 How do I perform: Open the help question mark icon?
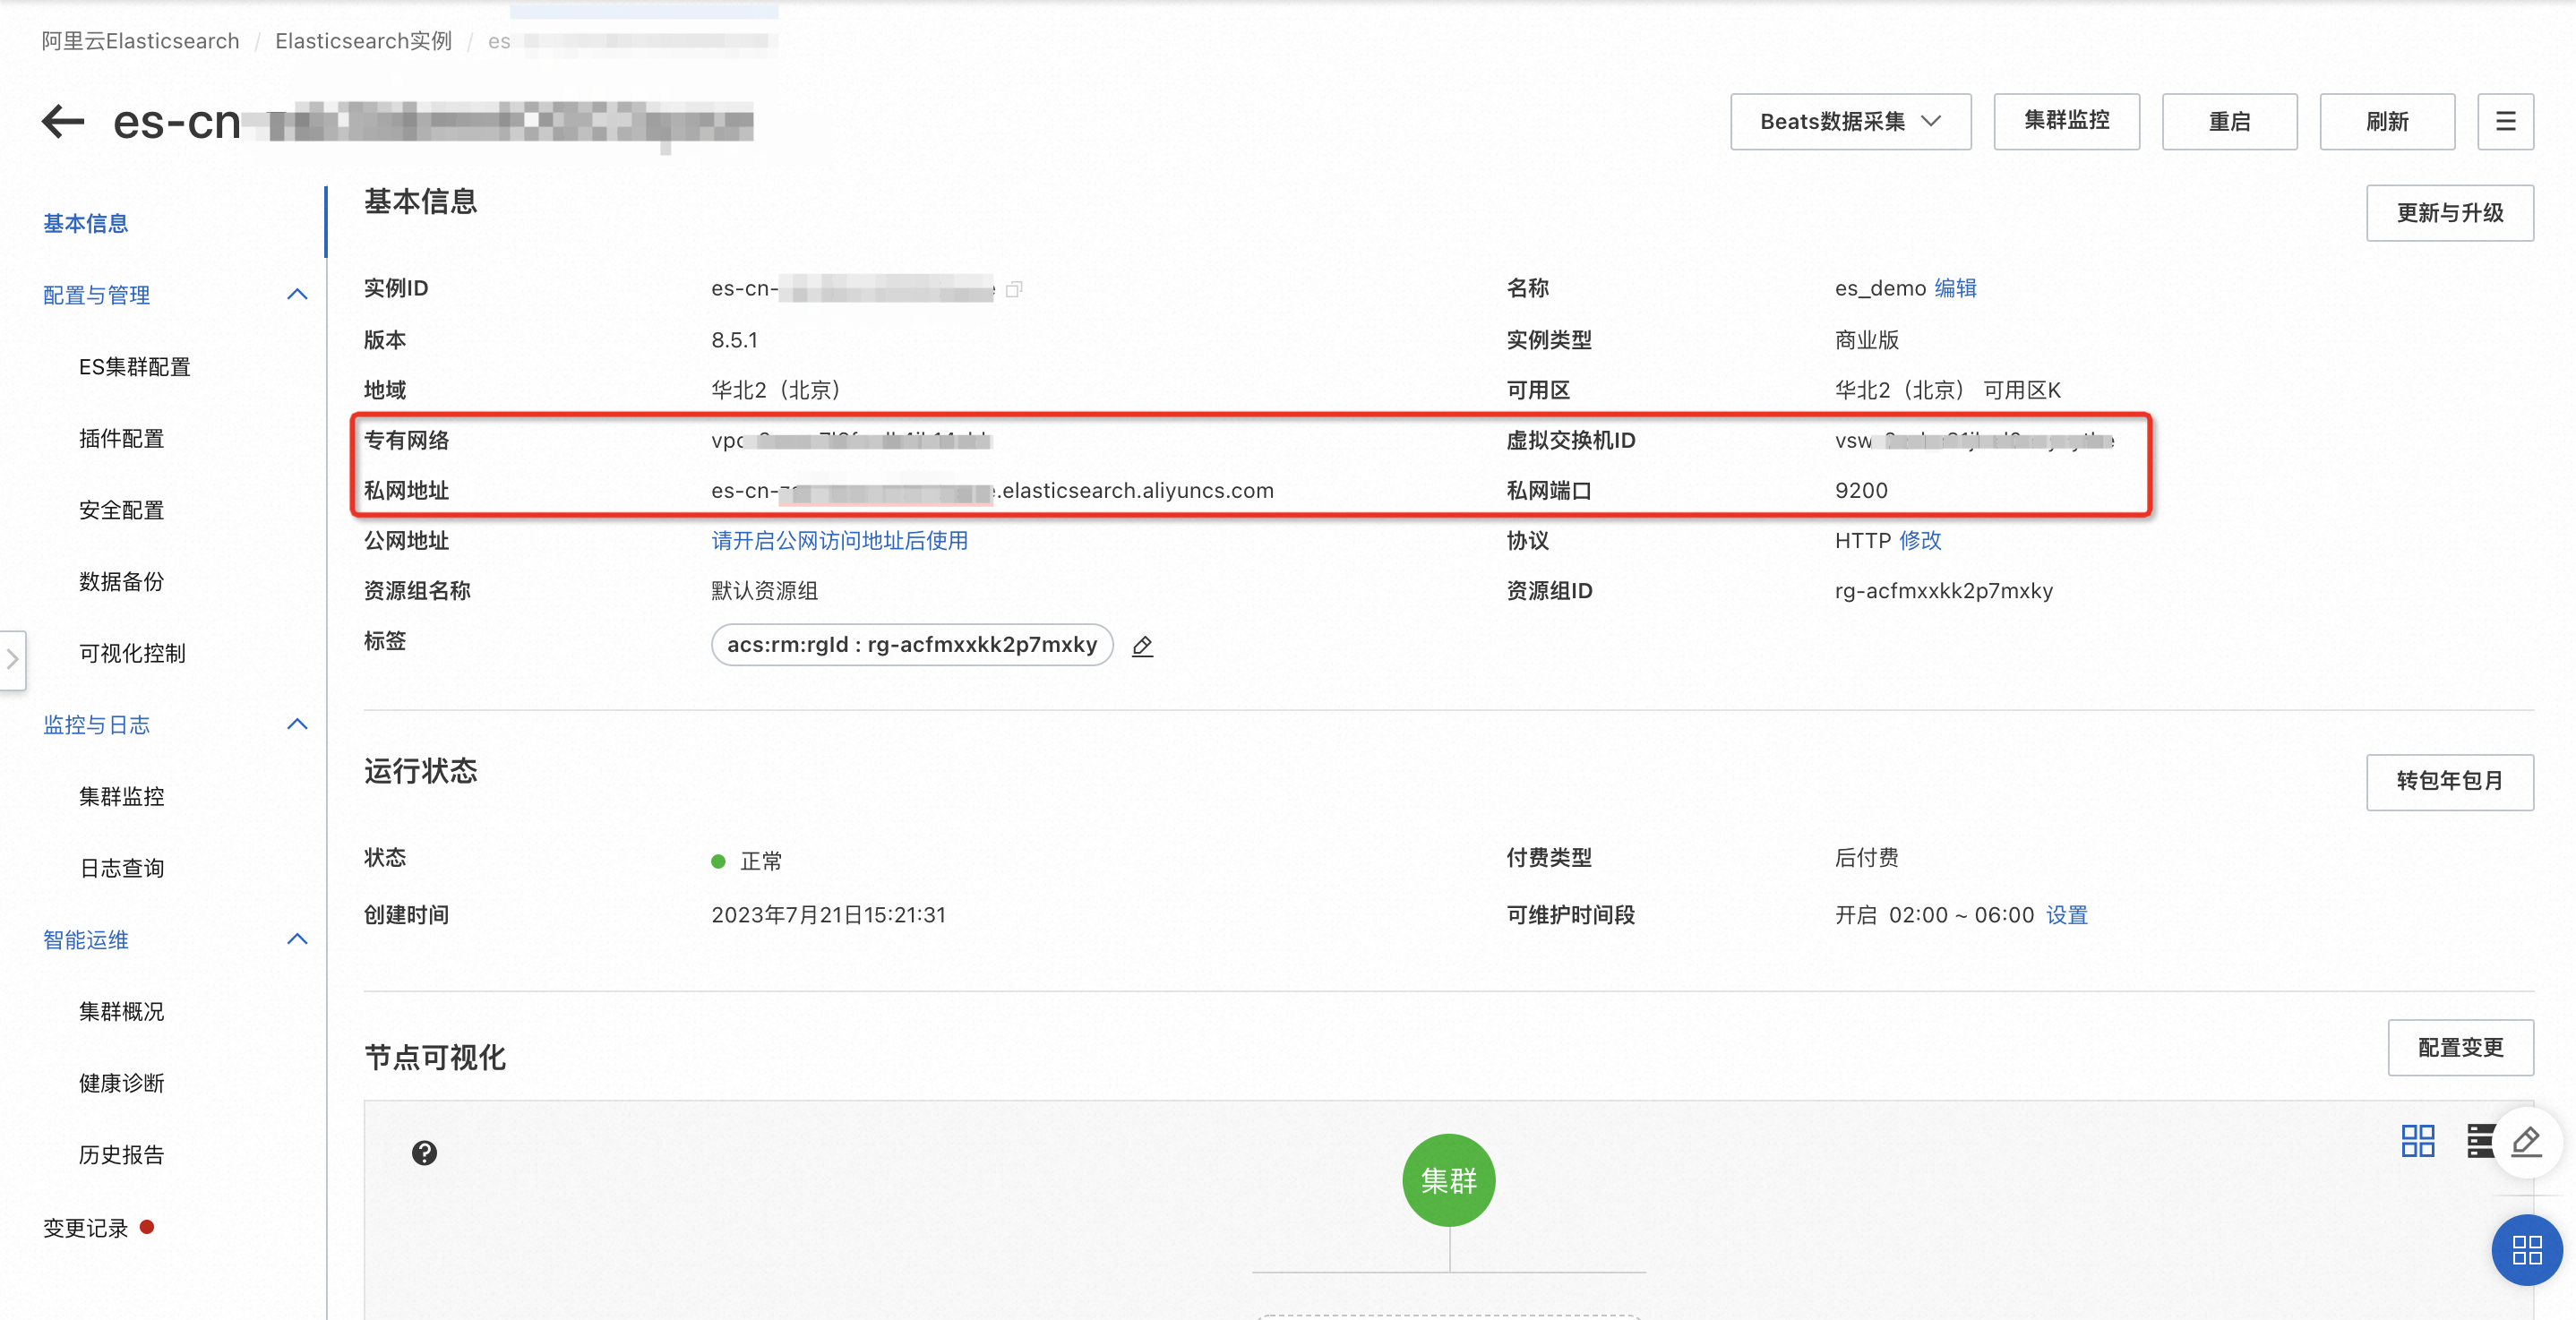pos(424,1153)
